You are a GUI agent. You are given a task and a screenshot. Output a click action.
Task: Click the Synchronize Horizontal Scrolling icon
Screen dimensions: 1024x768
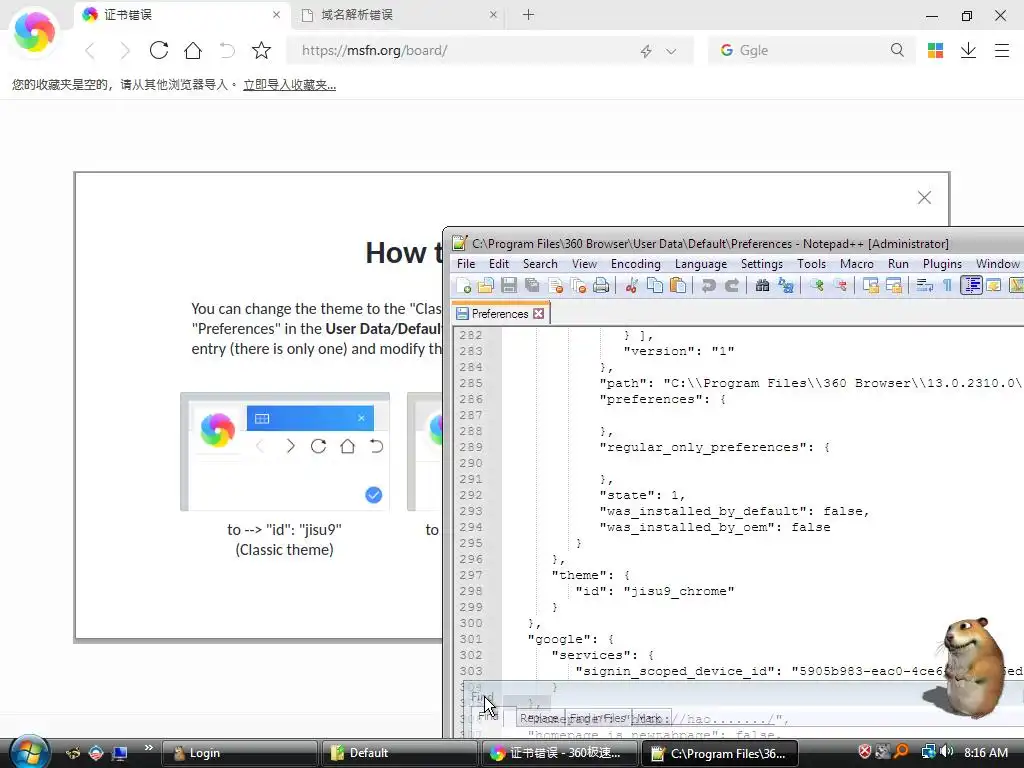(893, 285)
